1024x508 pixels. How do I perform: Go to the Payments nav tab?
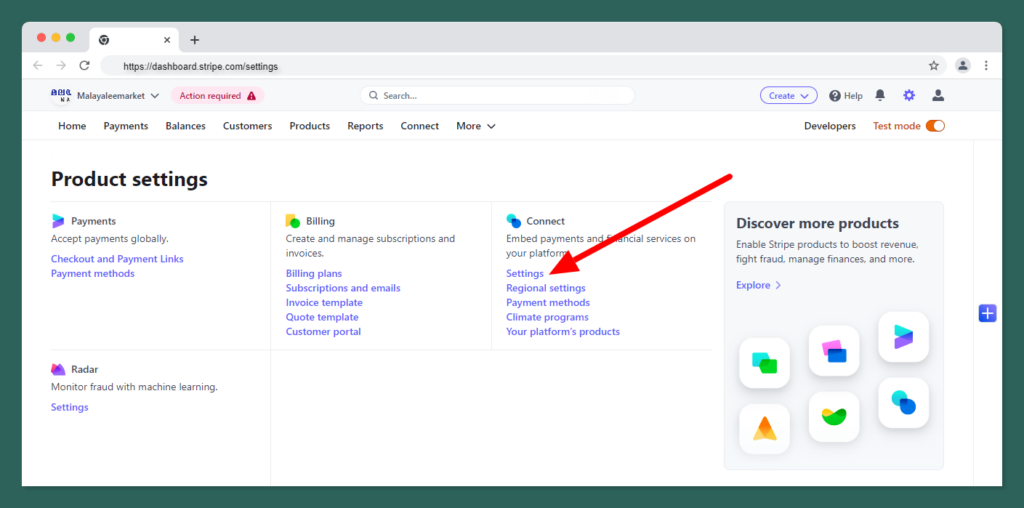coord(125,126)
